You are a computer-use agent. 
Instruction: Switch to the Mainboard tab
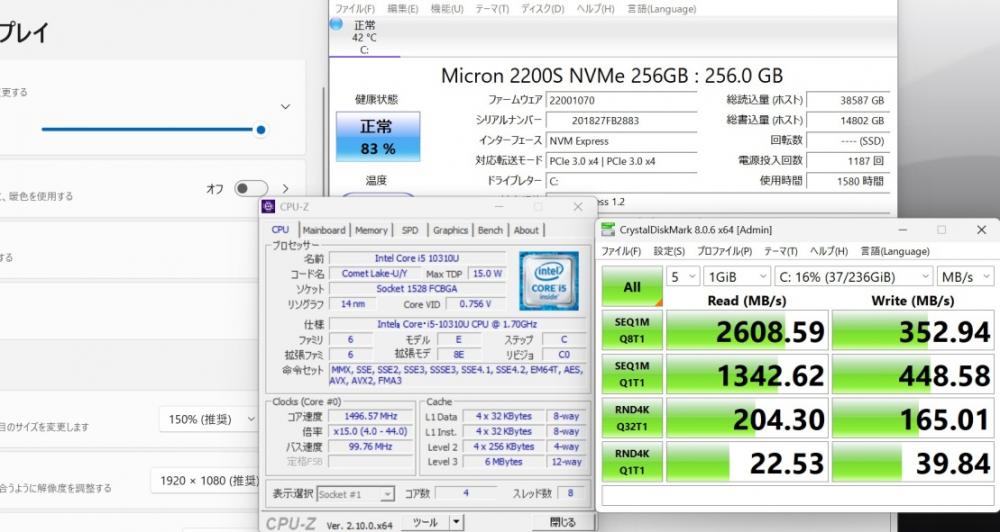[324, 230]
